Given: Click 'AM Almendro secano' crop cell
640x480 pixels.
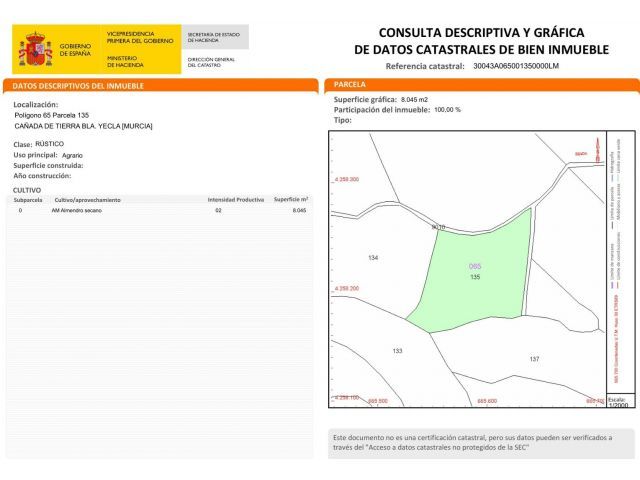Looking at the screenshot, I should pyautogui.click(x=77, y=210).
